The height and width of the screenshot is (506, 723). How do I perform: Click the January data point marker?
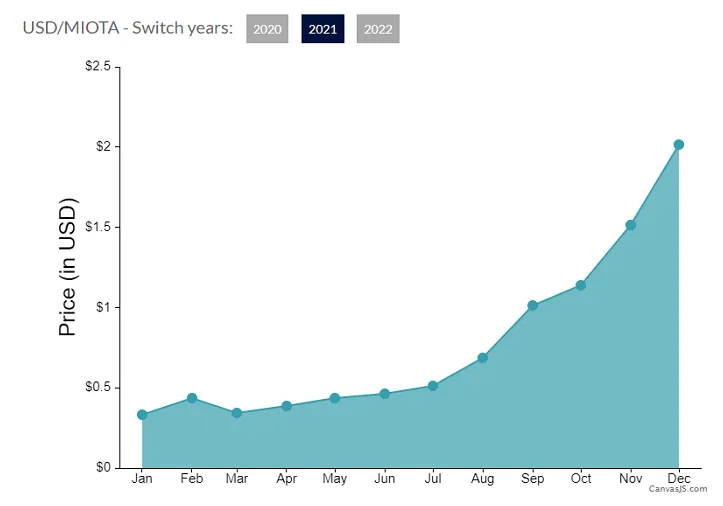coord(142,415)
